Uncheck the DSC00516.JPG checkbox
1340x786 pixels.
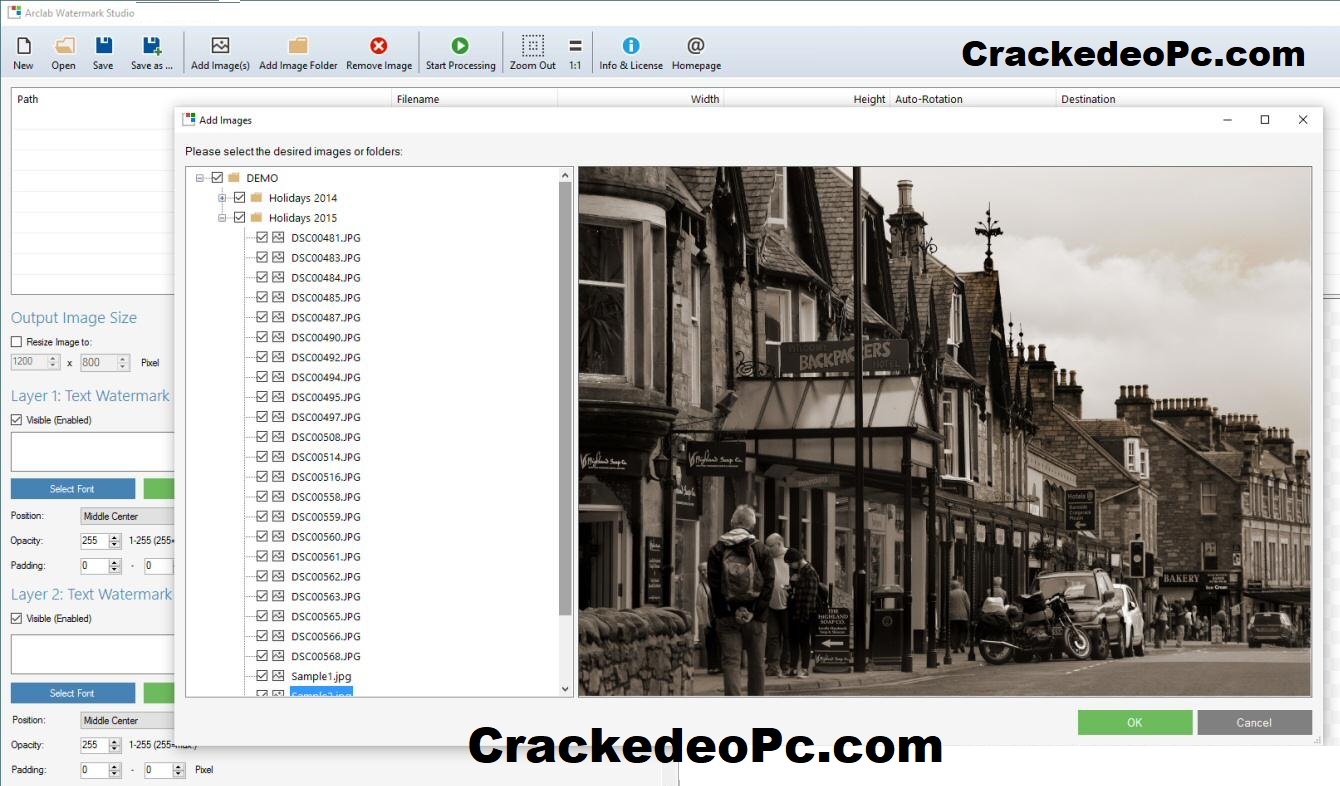coord(262,477)
